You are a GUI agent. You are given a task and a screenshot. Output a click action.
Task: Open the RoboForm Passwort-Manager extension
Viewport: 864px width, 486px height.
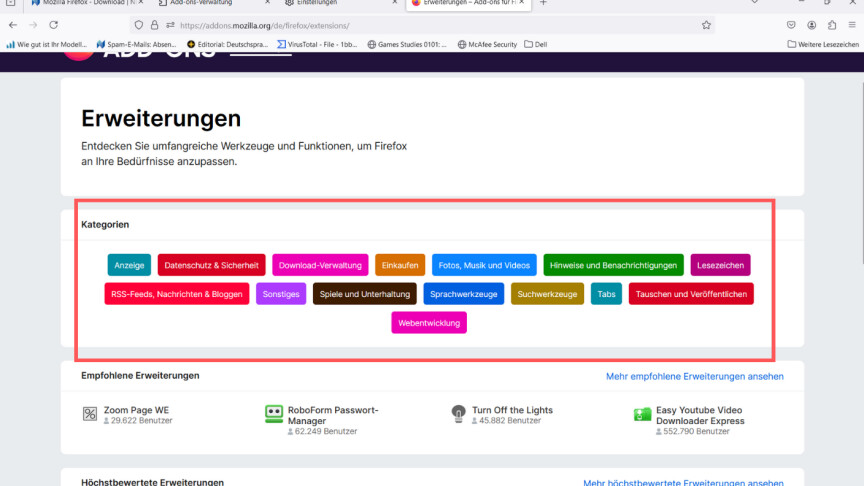coord(333,415)
